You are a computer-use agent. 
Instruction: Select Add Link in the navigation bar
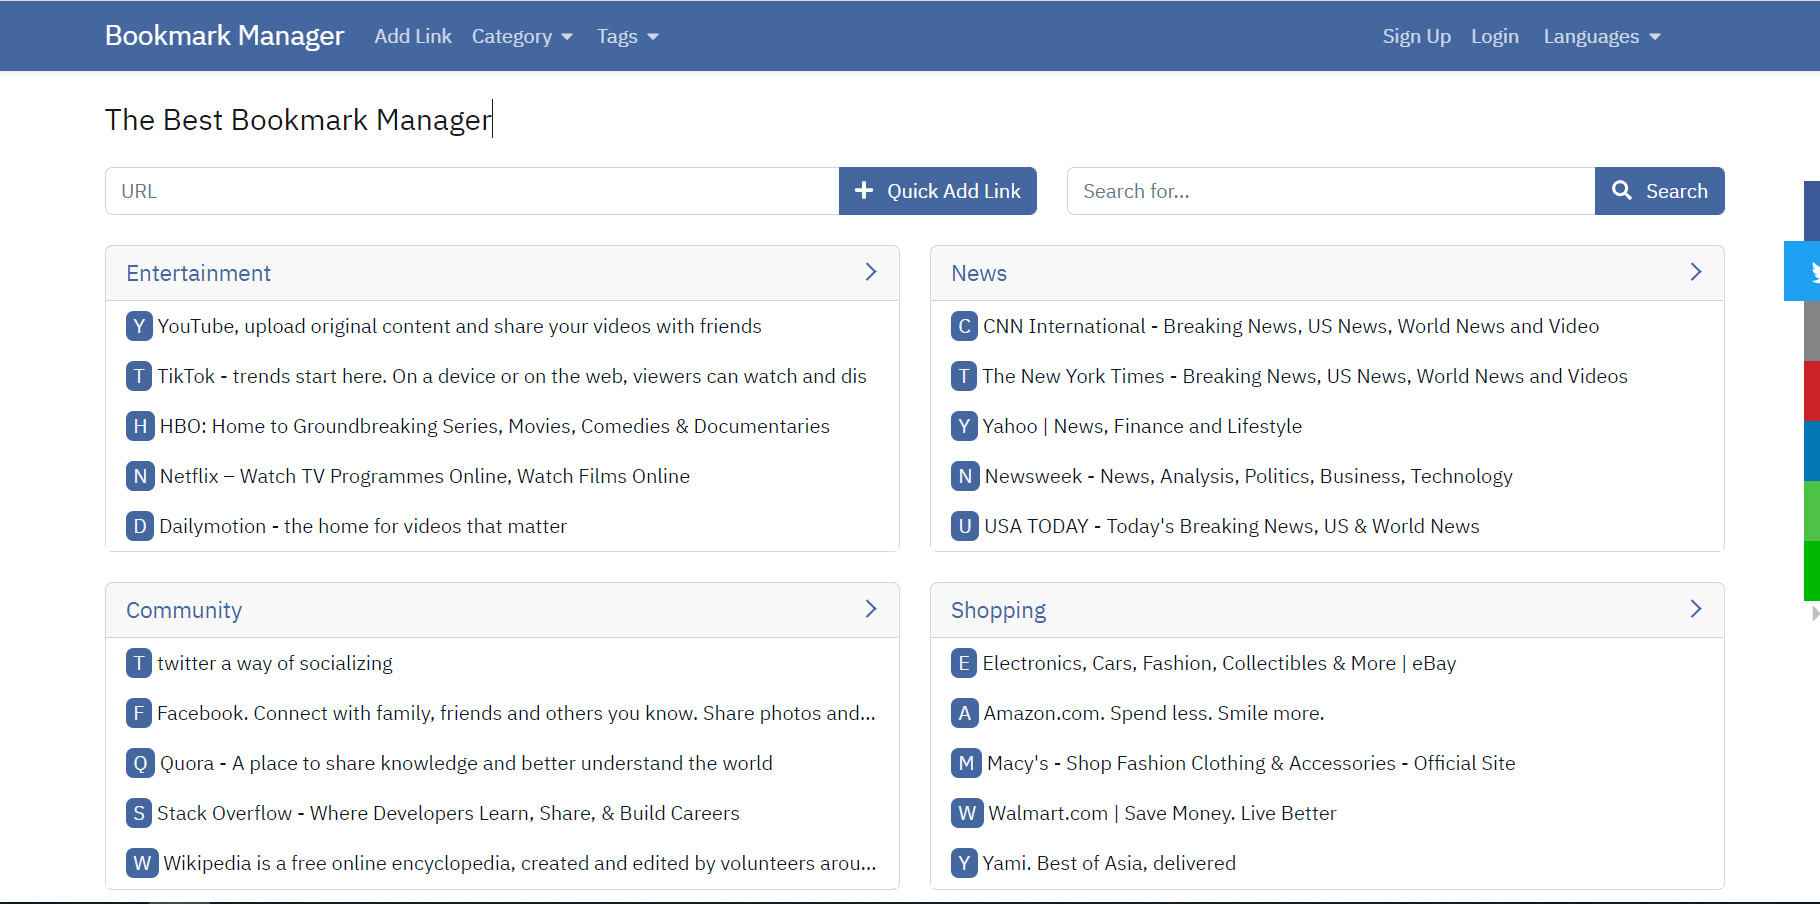coord(412,36)
